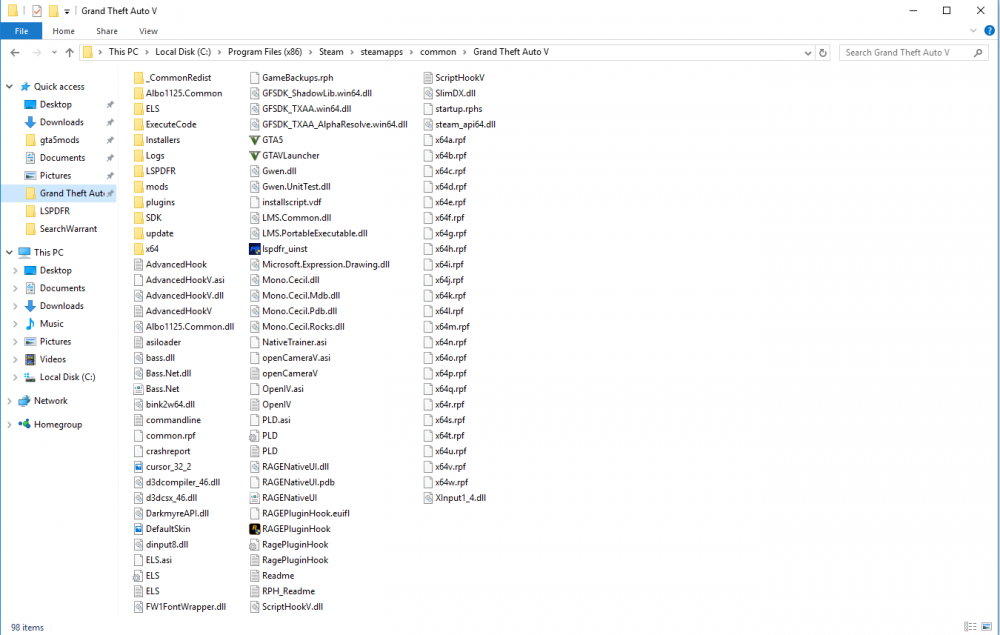Go back with the Back arrow button
1000x635 pixels.
[15, 52]
